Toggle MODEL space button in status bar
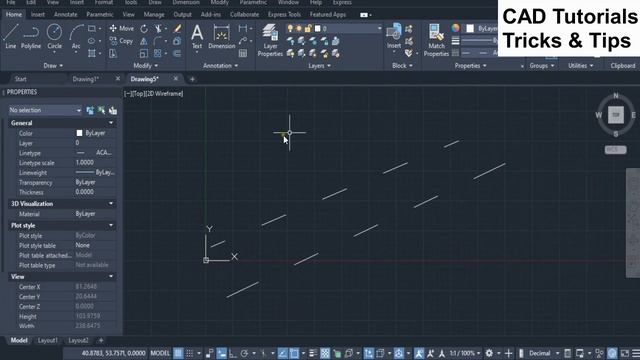640x360 pixels. coord(160,353)
